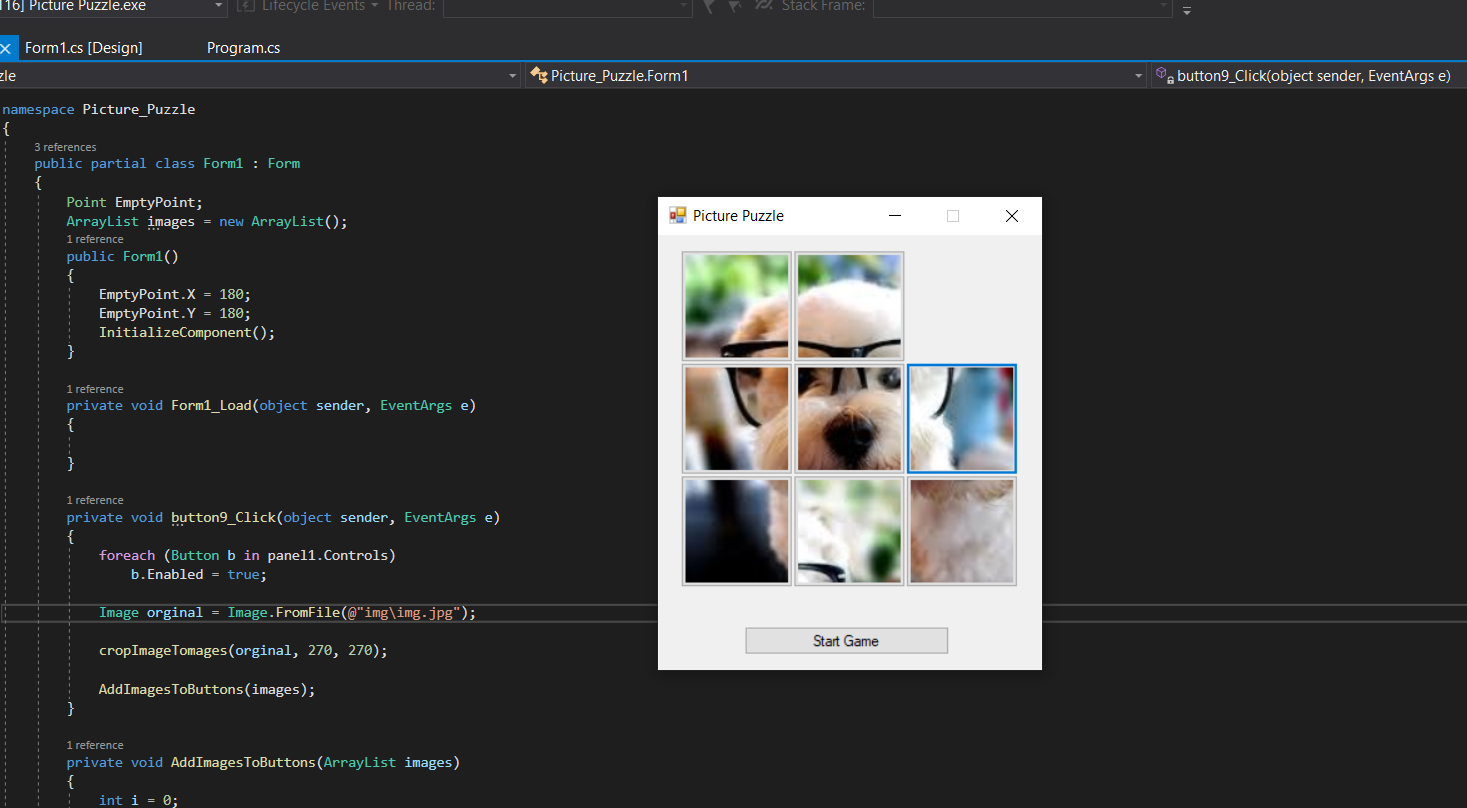Click the Step Into debug icon
Image resolution: width=1467 pixels, height=808 pixels.
click(709, 7)
